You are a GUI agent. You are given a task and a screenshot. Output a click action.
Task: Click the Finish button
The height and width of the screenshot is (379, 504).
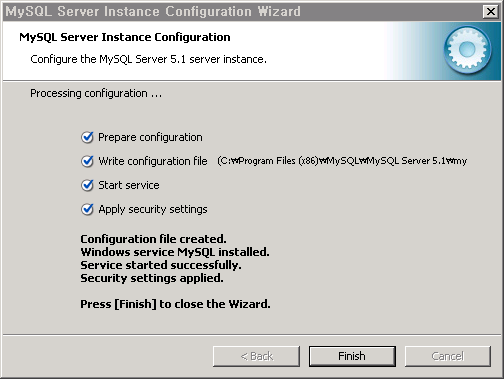pyautogui.click(x=352, y=356)
